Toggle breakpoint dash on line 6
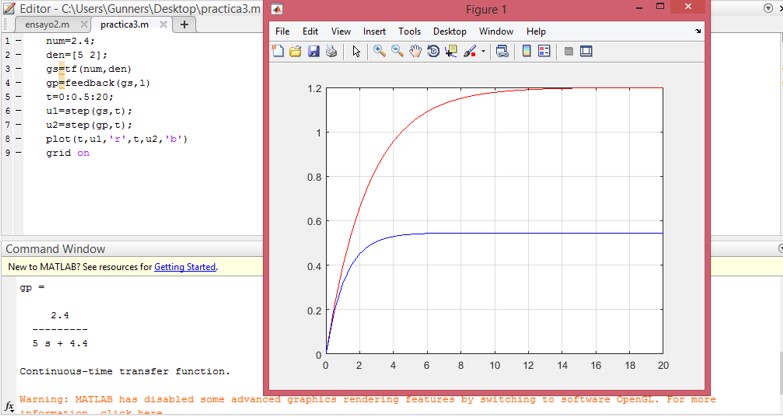 pyautogui.click(x=18, y=111)
